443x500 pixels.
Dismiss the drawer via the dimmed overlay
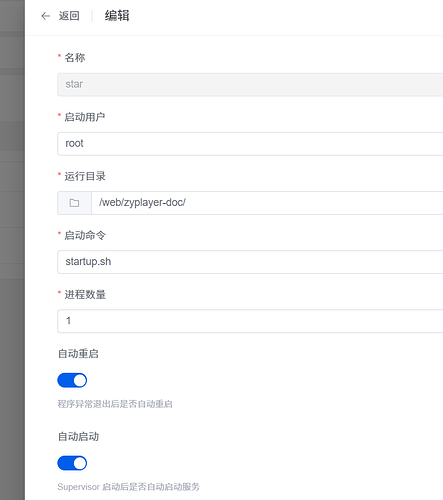point(12,250)
